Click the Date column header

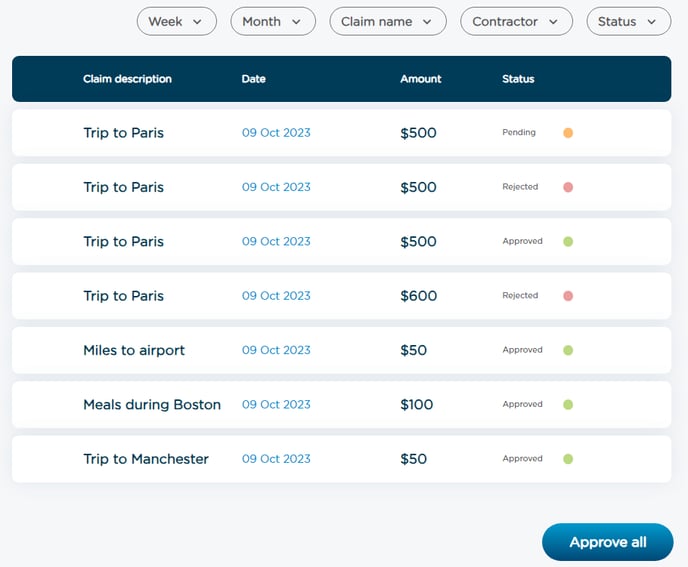click(x=254, y=79)
